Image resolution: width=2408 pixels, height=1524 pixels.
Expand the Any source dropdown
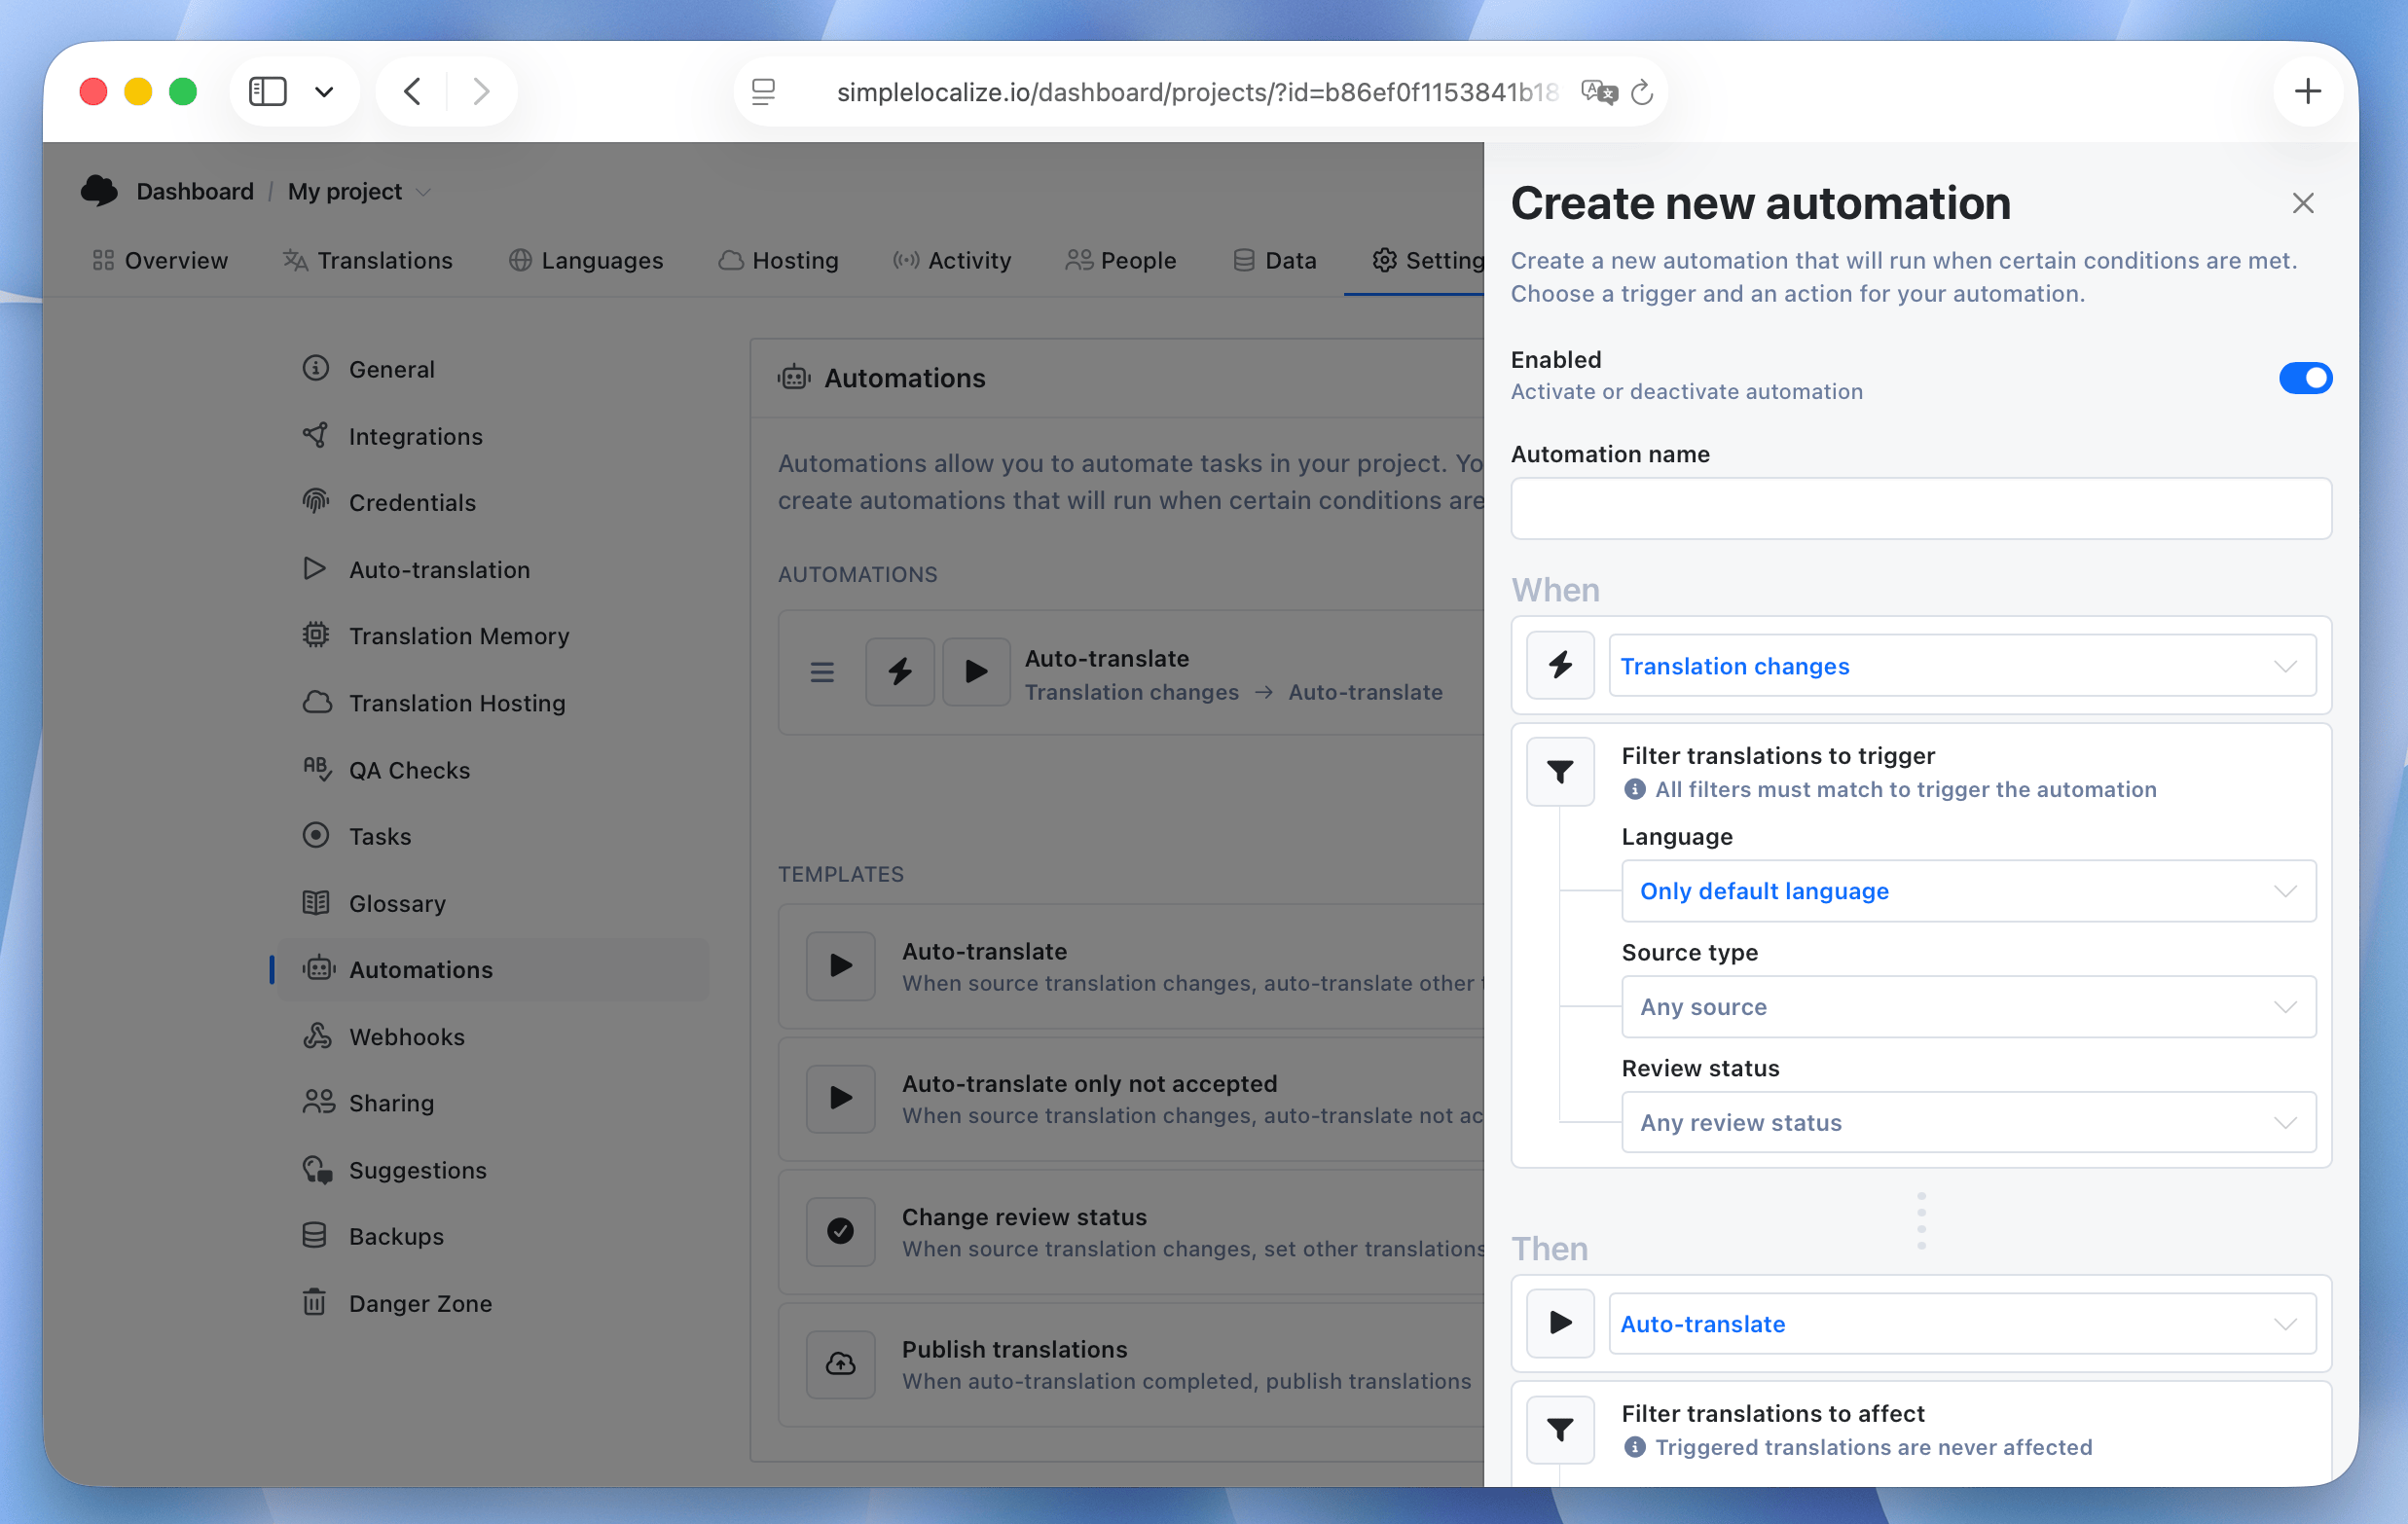pos(1968,1006)
